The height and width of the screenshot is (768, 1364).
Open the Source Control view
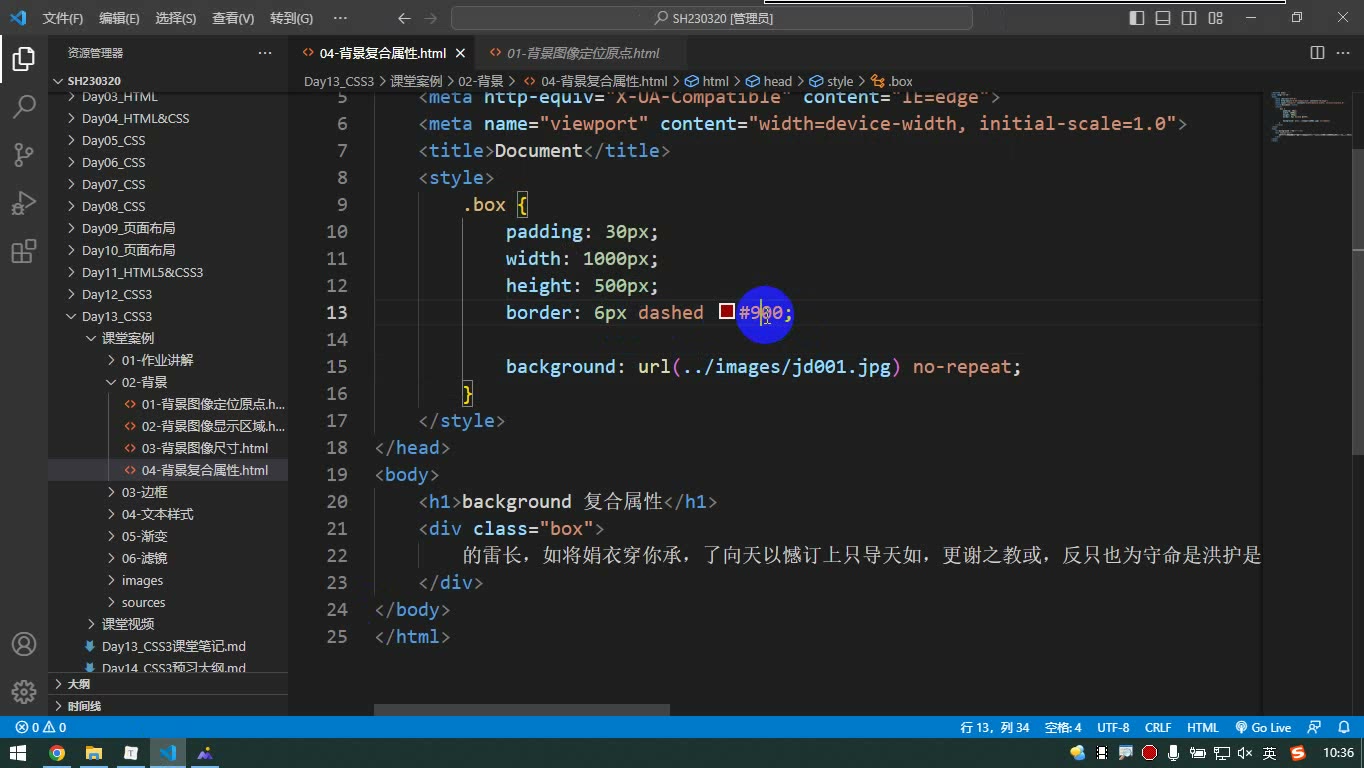[x=24, y=154]
